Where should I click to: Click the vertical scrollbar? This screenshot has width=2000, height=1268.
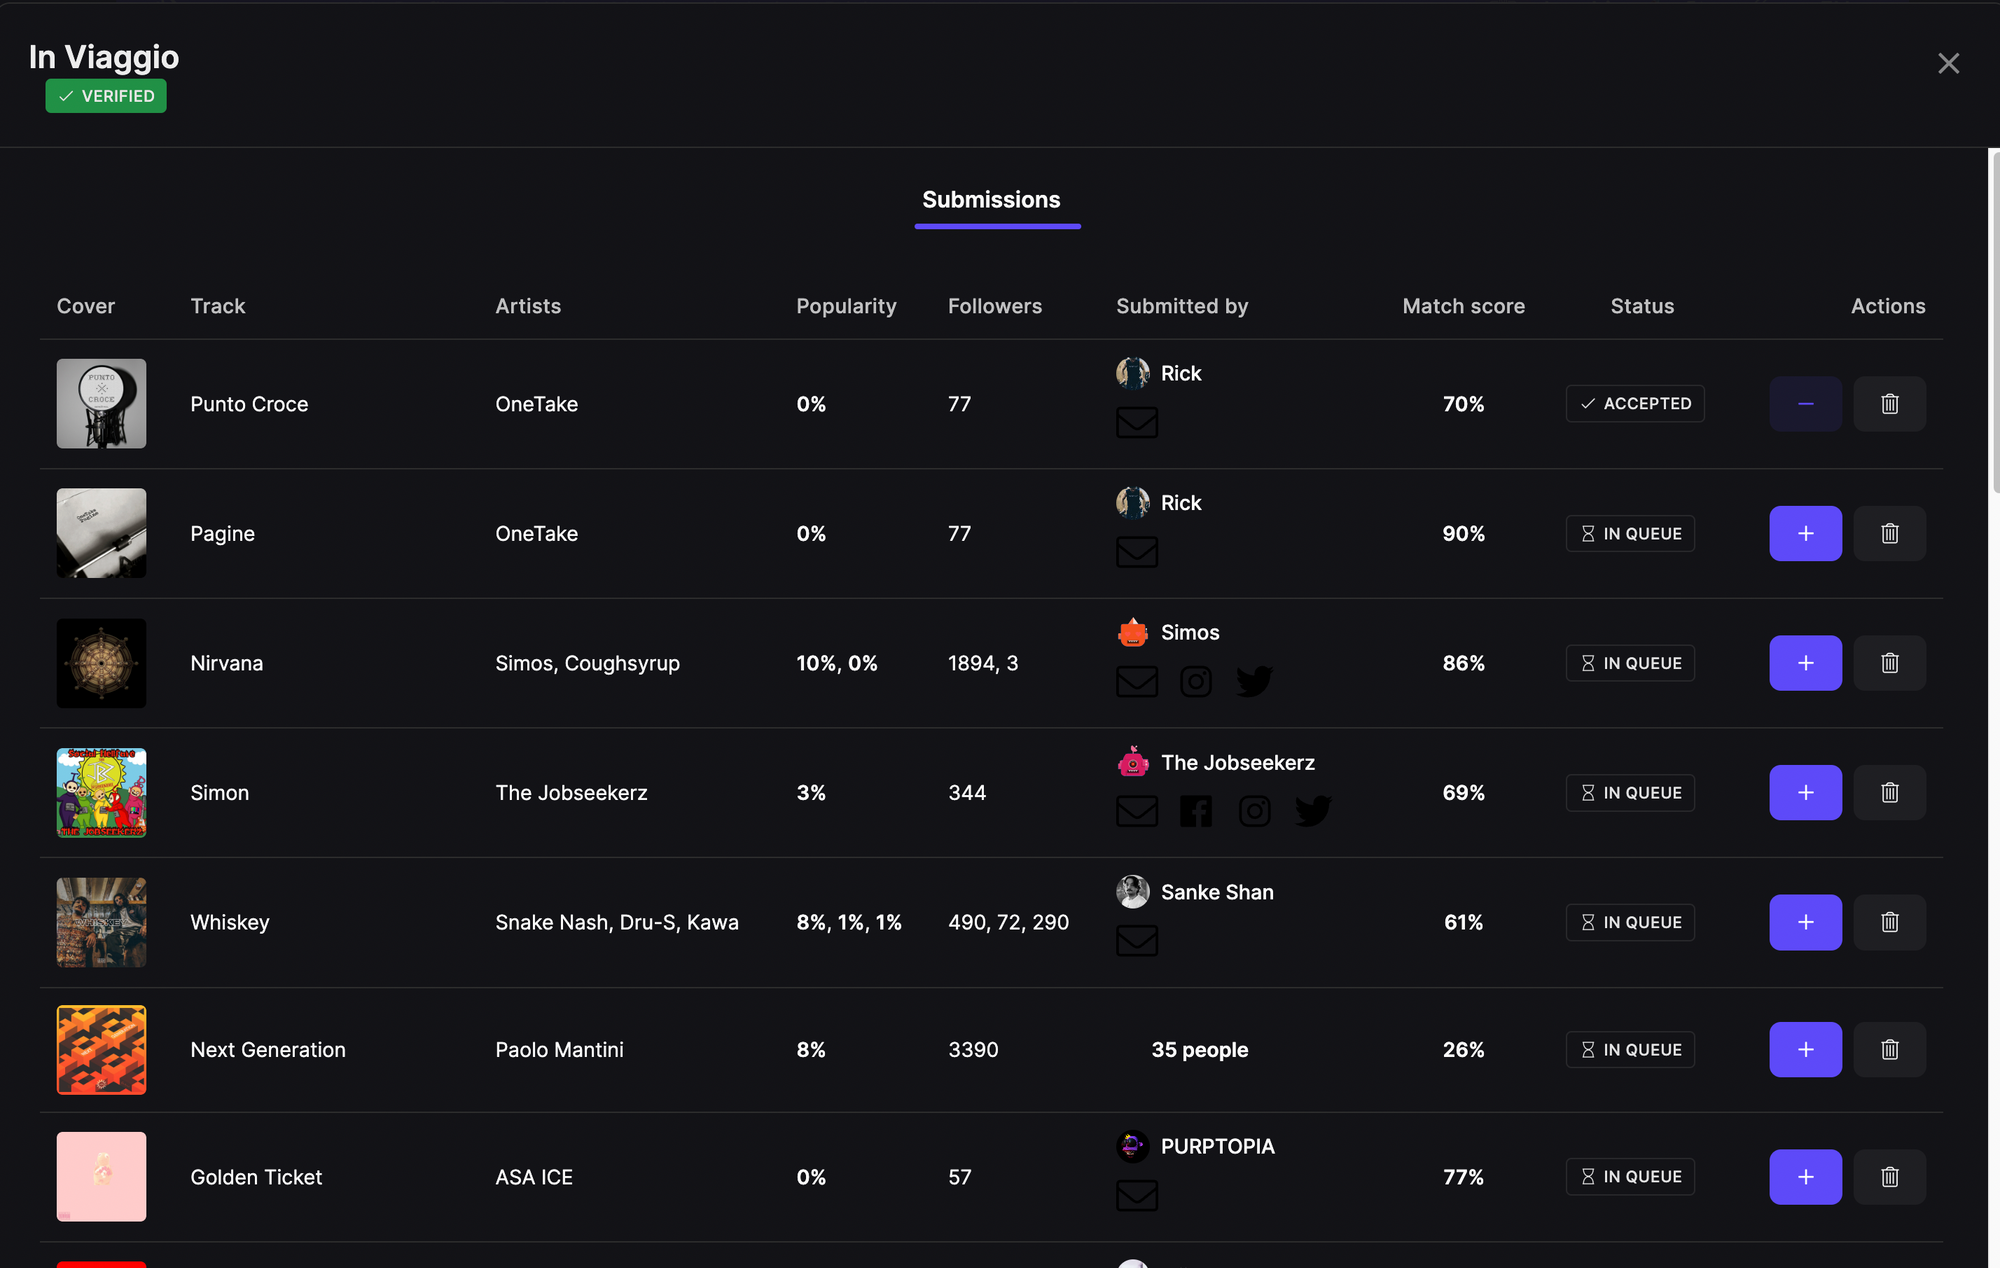(1994, 320)
